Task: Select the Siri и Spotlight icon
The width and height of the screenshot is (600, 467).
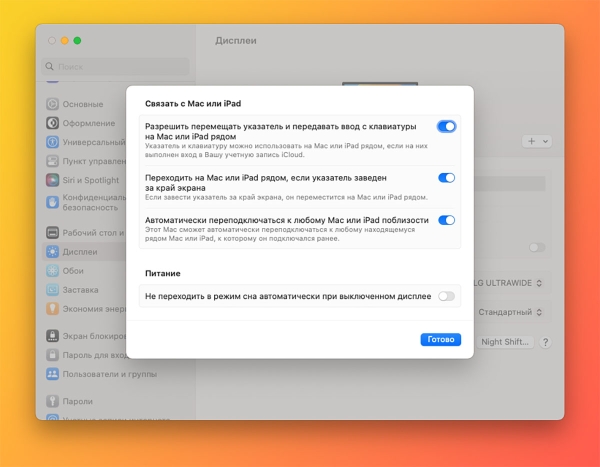Action: pyautogui.click(x=52, y=180)
